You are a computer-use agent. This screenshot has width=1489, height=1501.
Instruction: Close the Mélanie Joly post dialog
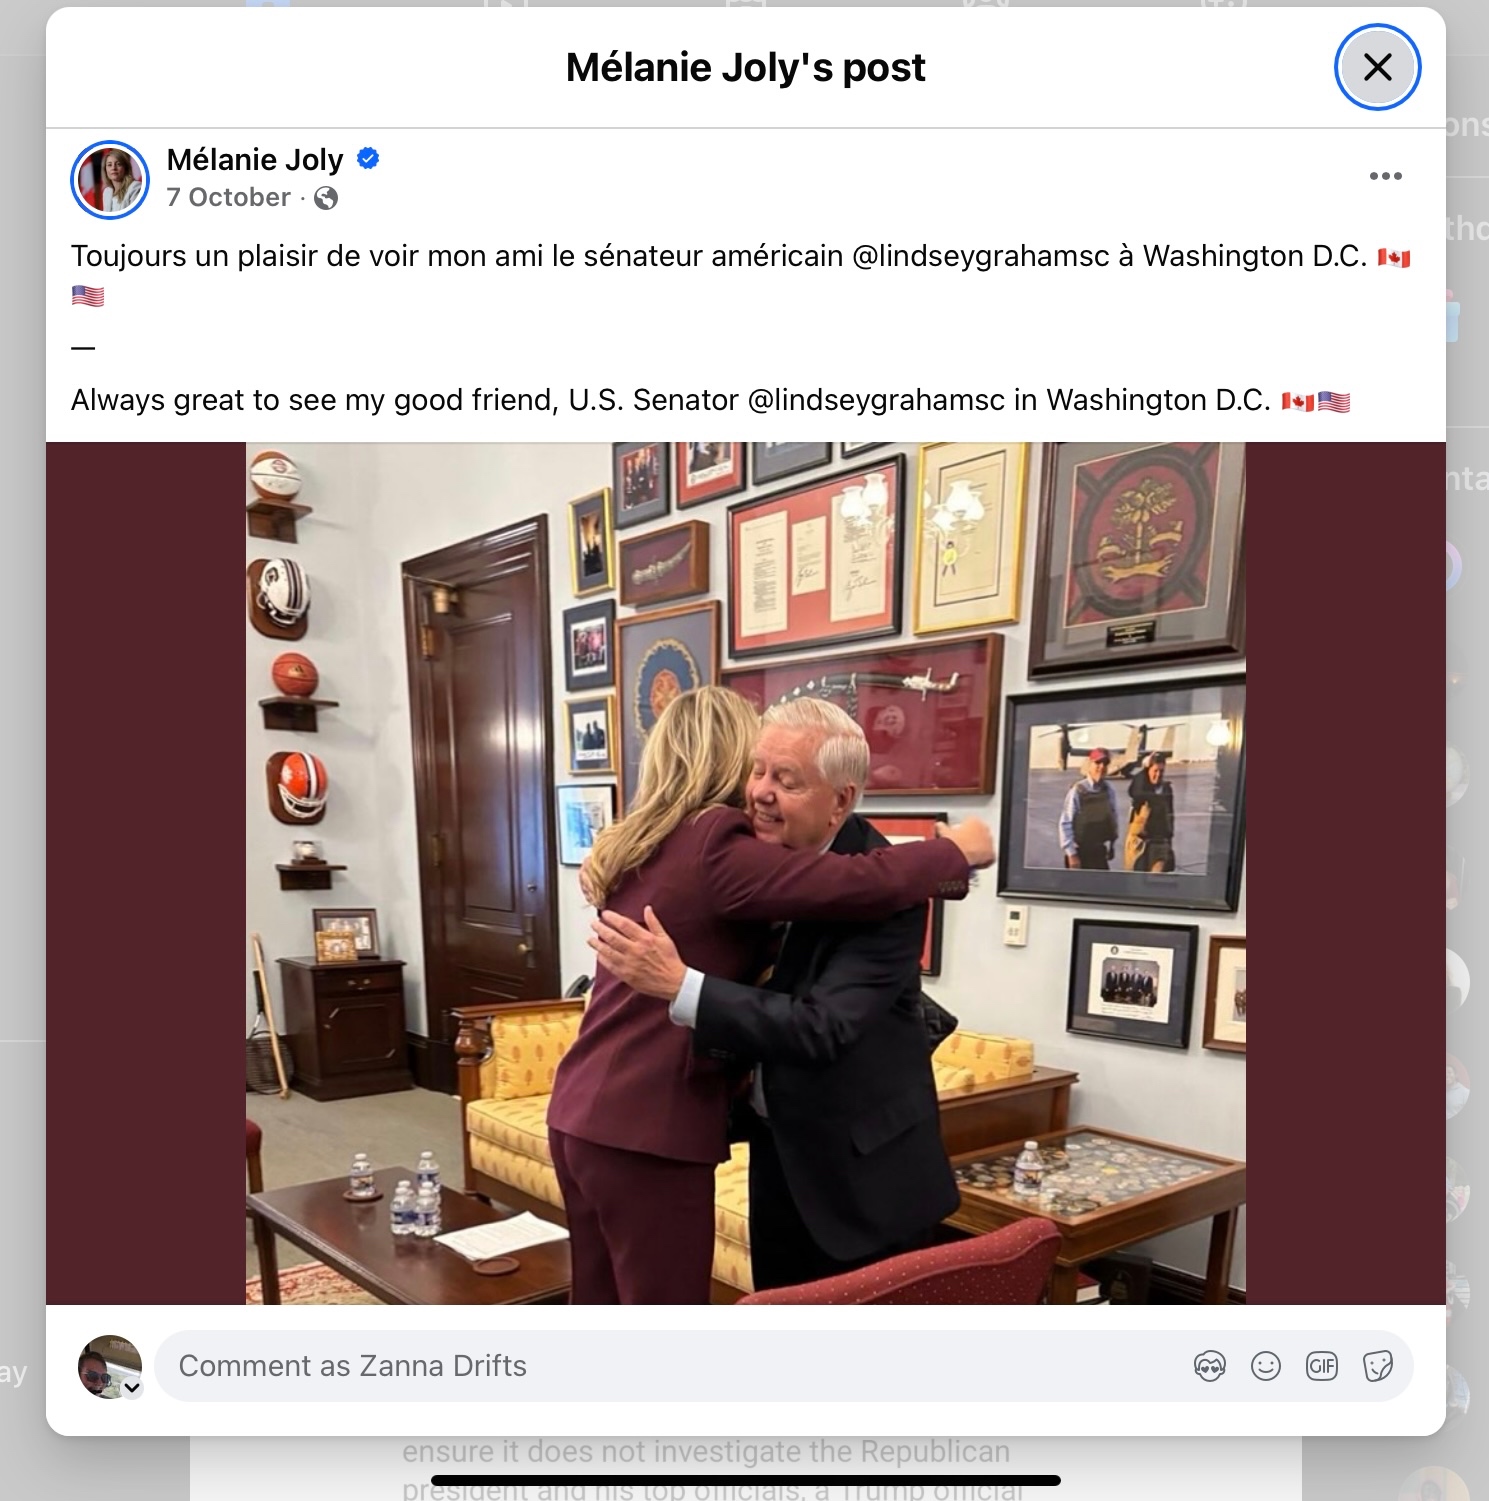1377,67
